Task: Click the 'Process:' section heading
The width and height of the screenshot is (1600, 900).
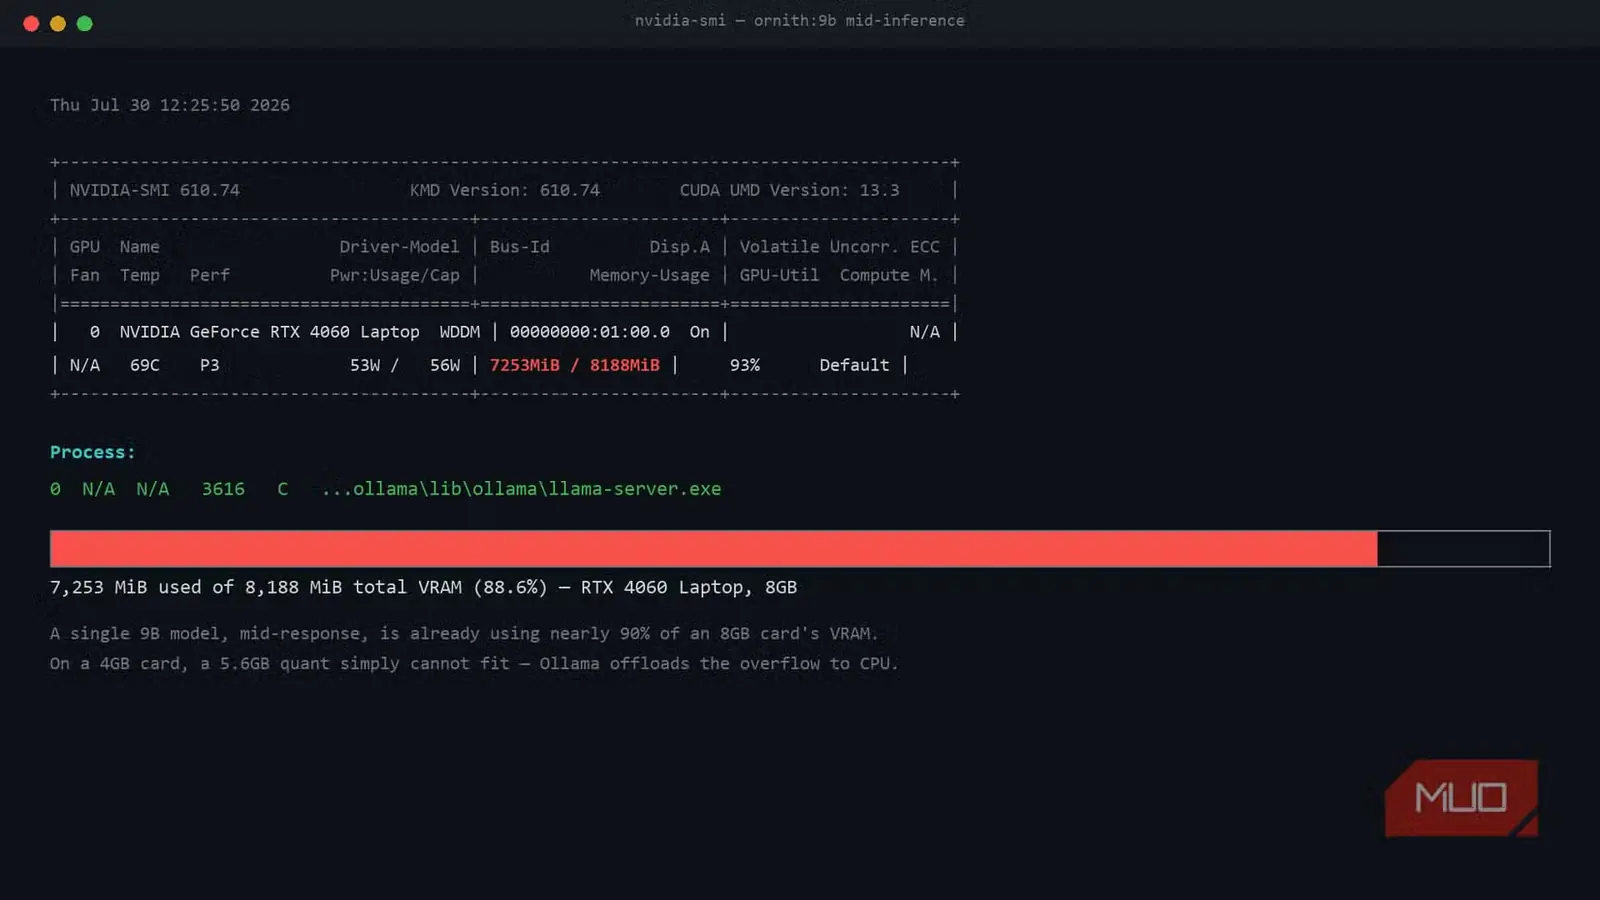Action: pyautogui.click(x=92, y=452)
